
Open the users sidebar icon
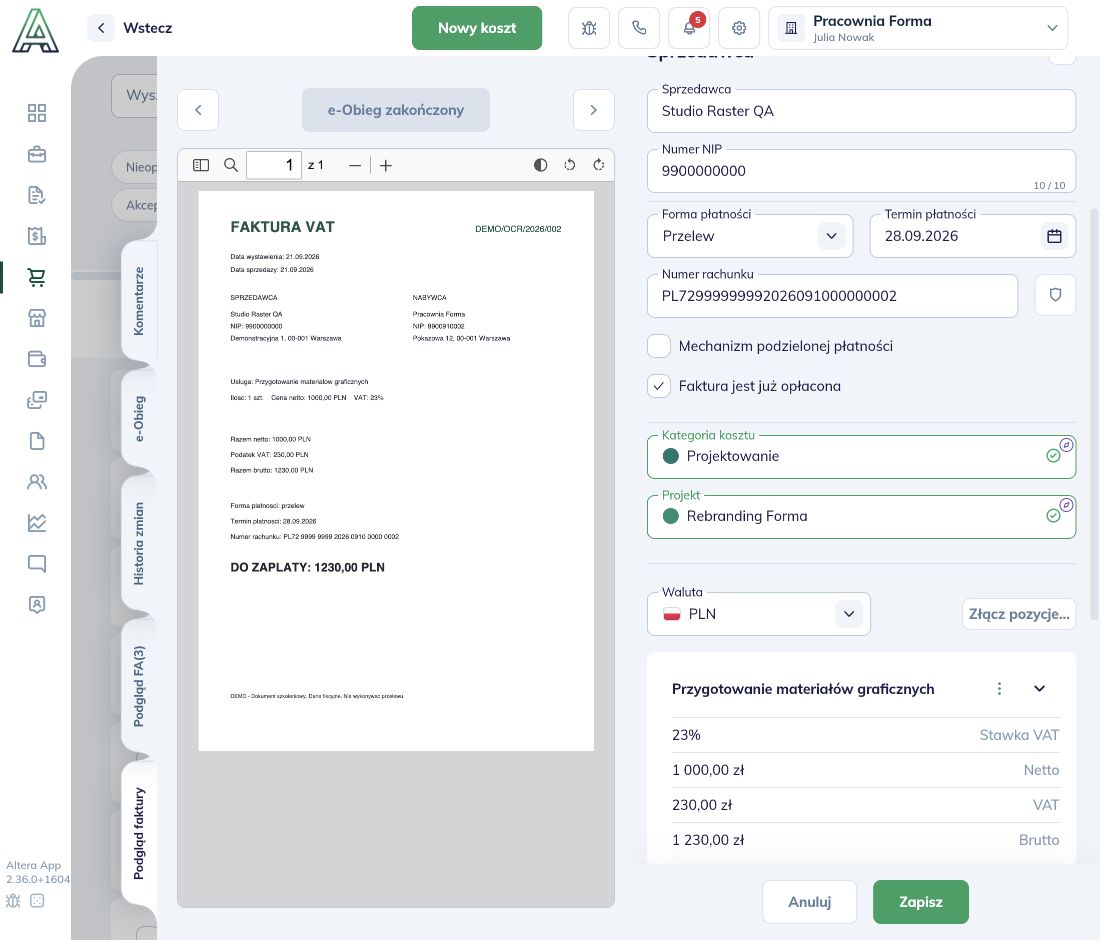(x=36, y=481)
